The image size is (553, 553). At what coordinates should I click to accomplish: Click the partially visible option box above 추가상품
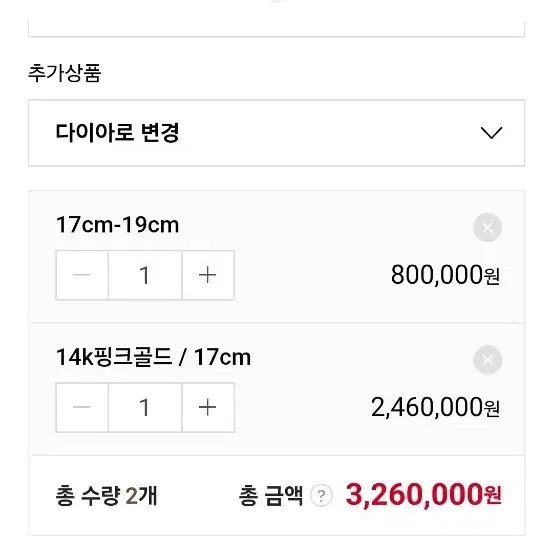(x=276, y=28)
